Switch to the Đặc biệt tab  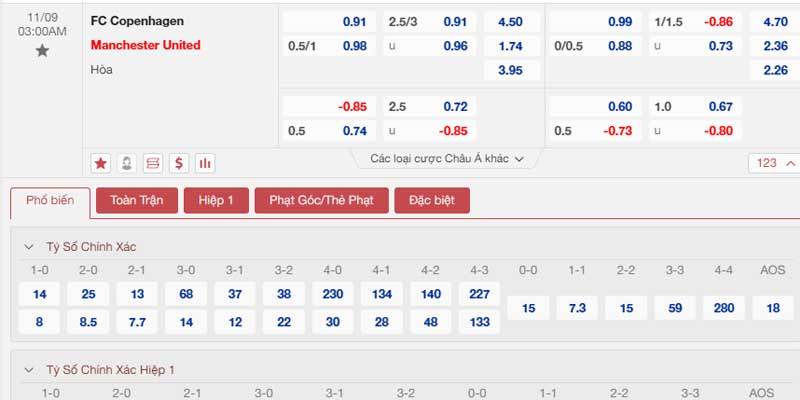click(432, 201)
